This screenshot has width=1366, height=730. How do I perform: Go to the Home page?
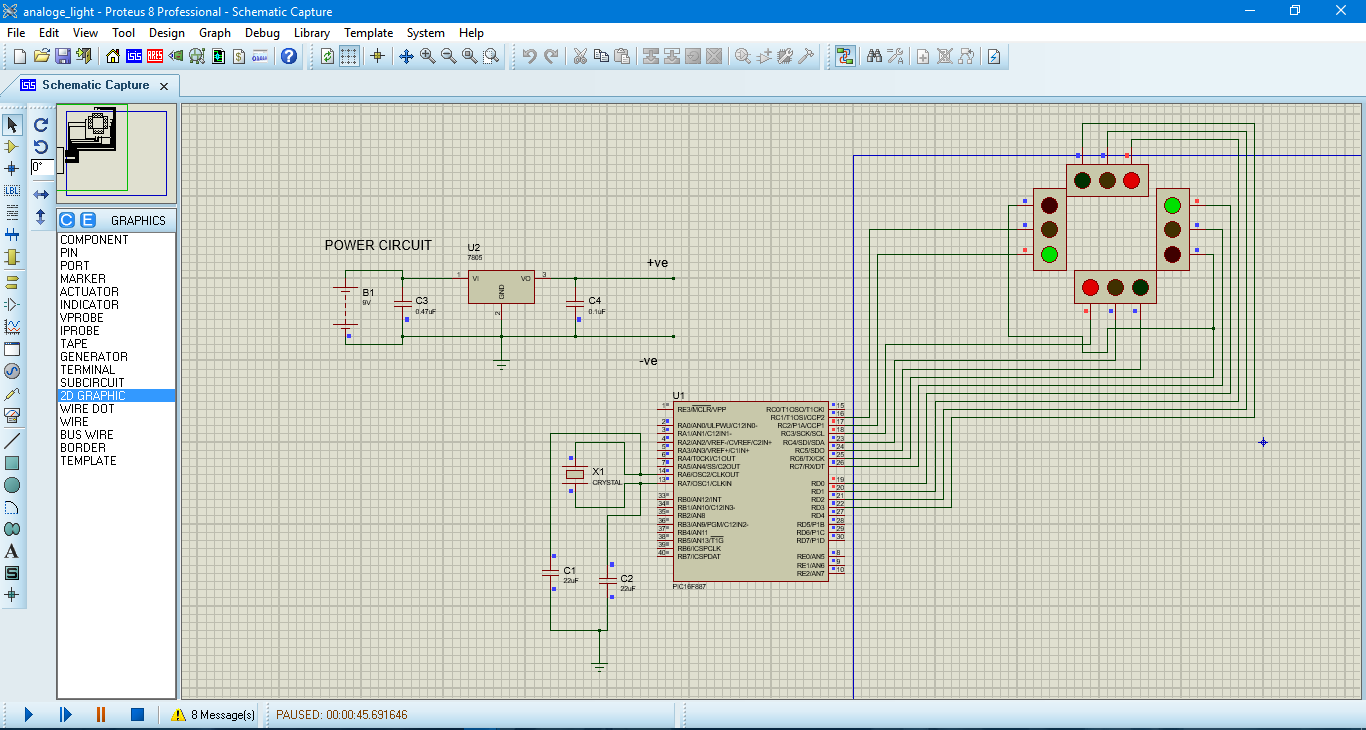(113, 56)
